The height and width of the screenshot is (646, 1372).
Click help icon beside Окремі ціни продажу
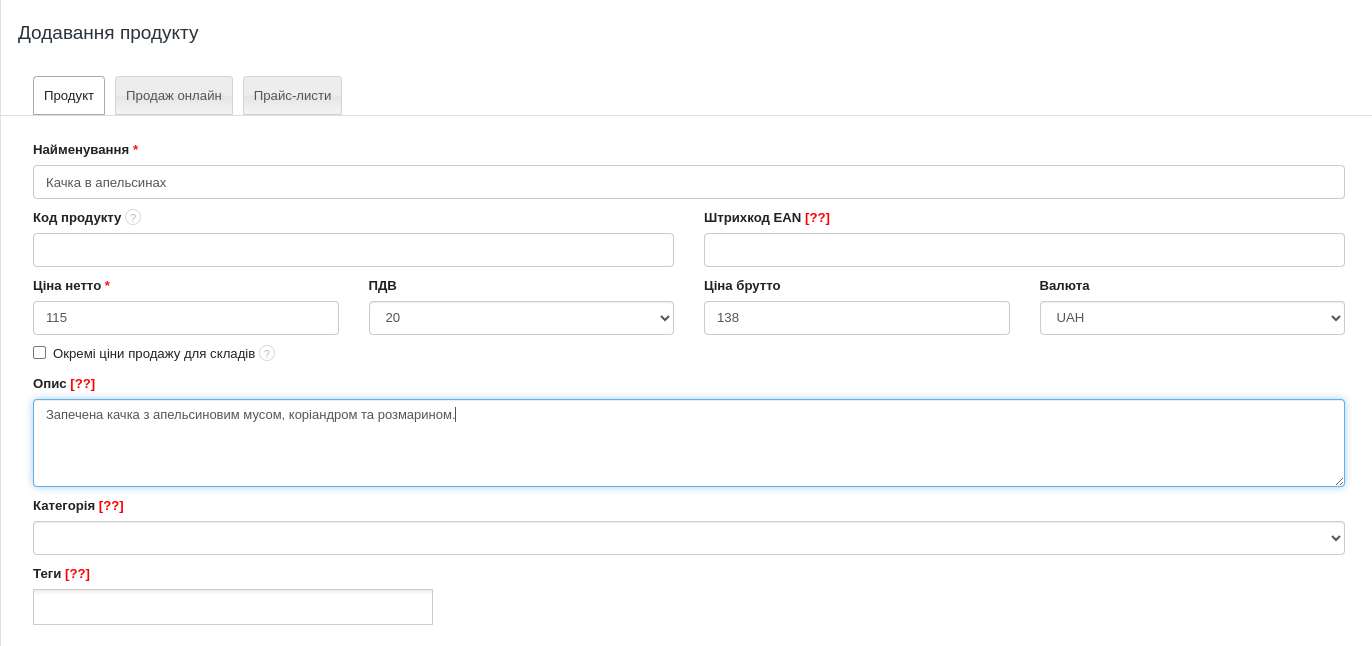point(267,353)
